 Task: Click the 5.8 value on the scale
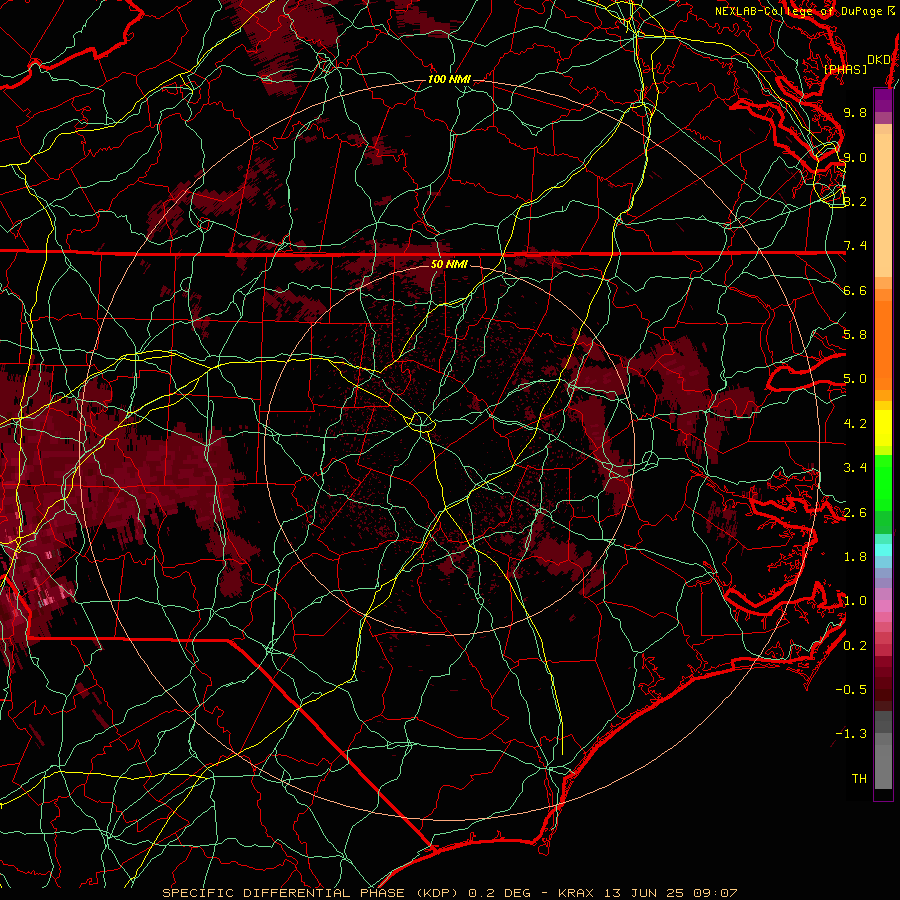855,335
